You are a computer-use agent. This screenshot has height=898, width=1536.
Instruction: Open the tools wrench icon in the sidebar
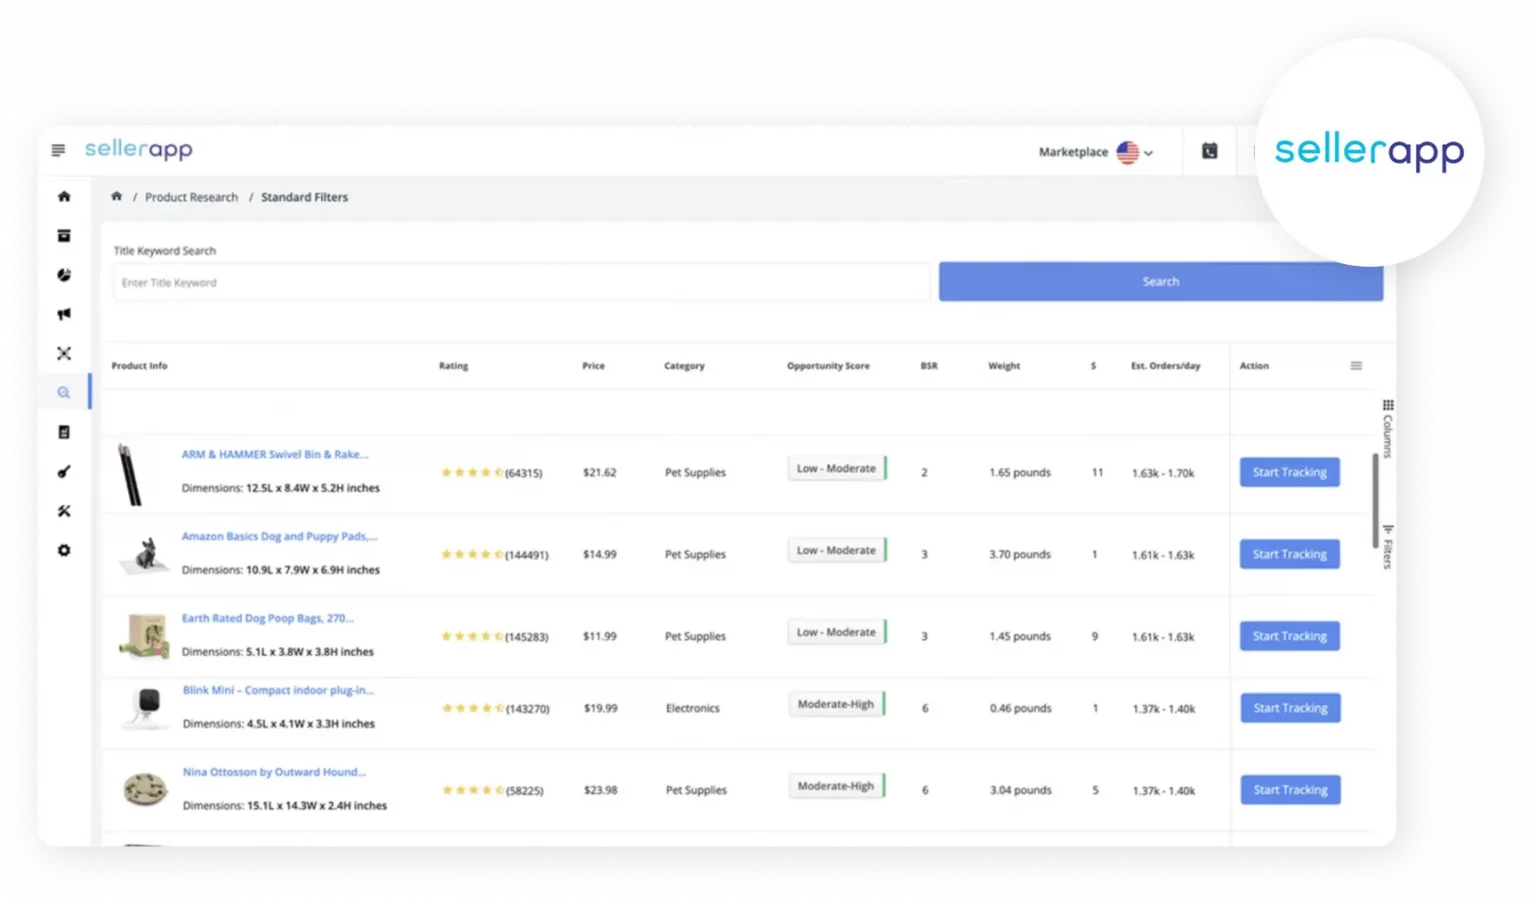(64, 511)
